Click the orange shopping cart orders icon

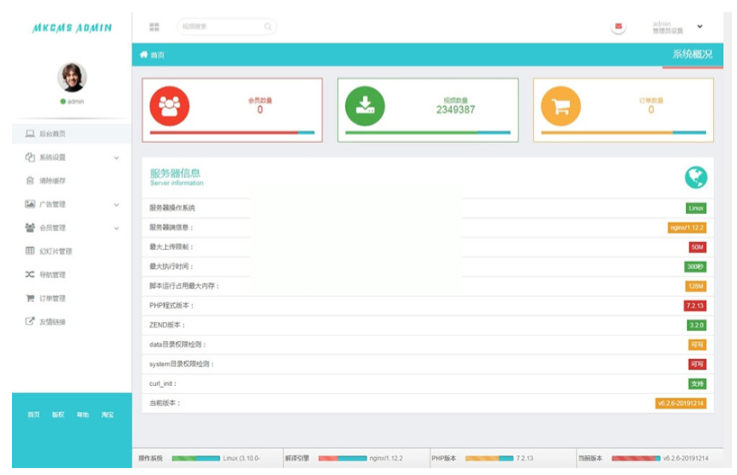561,104
